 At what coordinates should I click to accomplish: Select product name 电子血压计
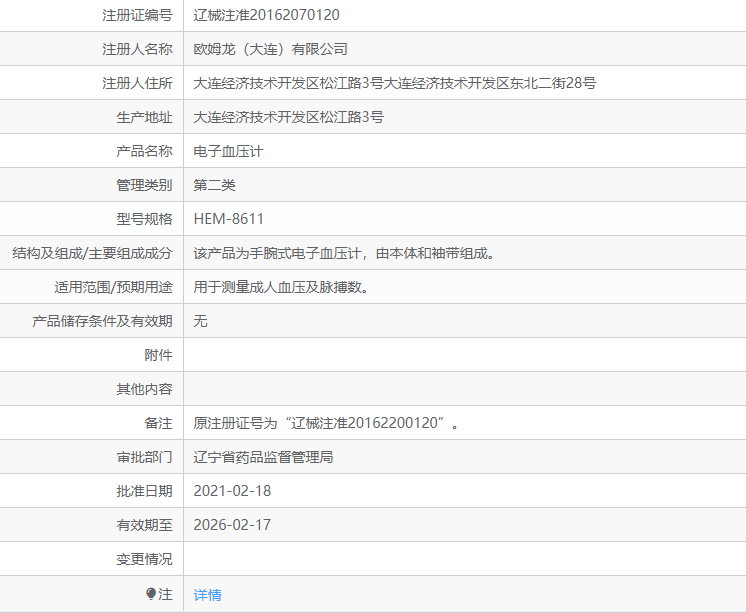[x=228, y=151]
